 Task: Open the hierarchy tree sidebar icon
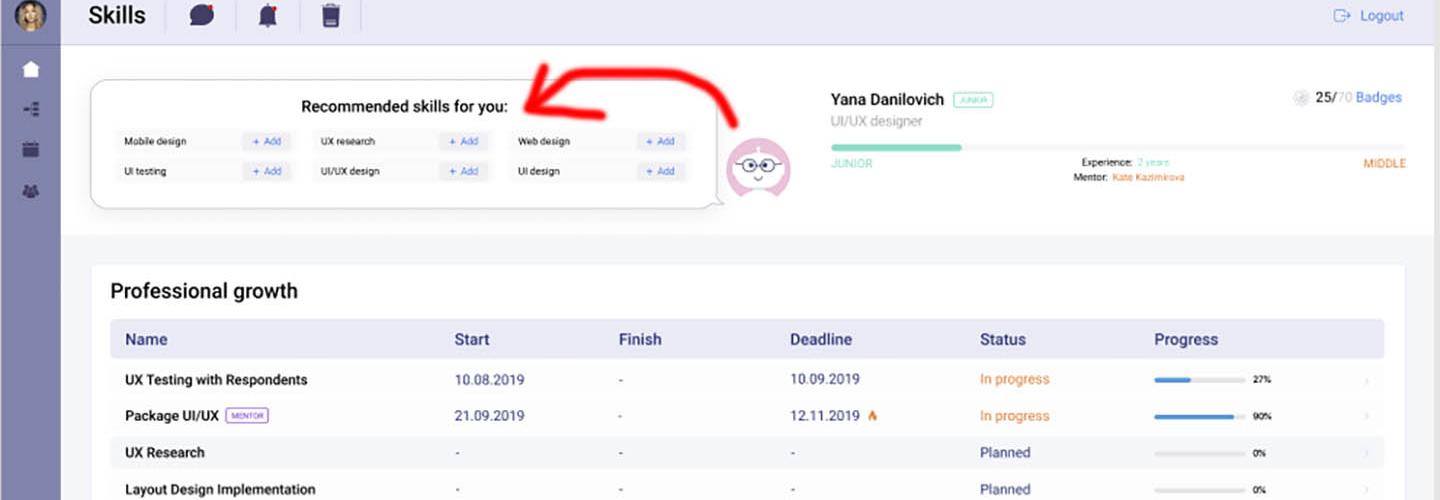[x=31, y=109]
